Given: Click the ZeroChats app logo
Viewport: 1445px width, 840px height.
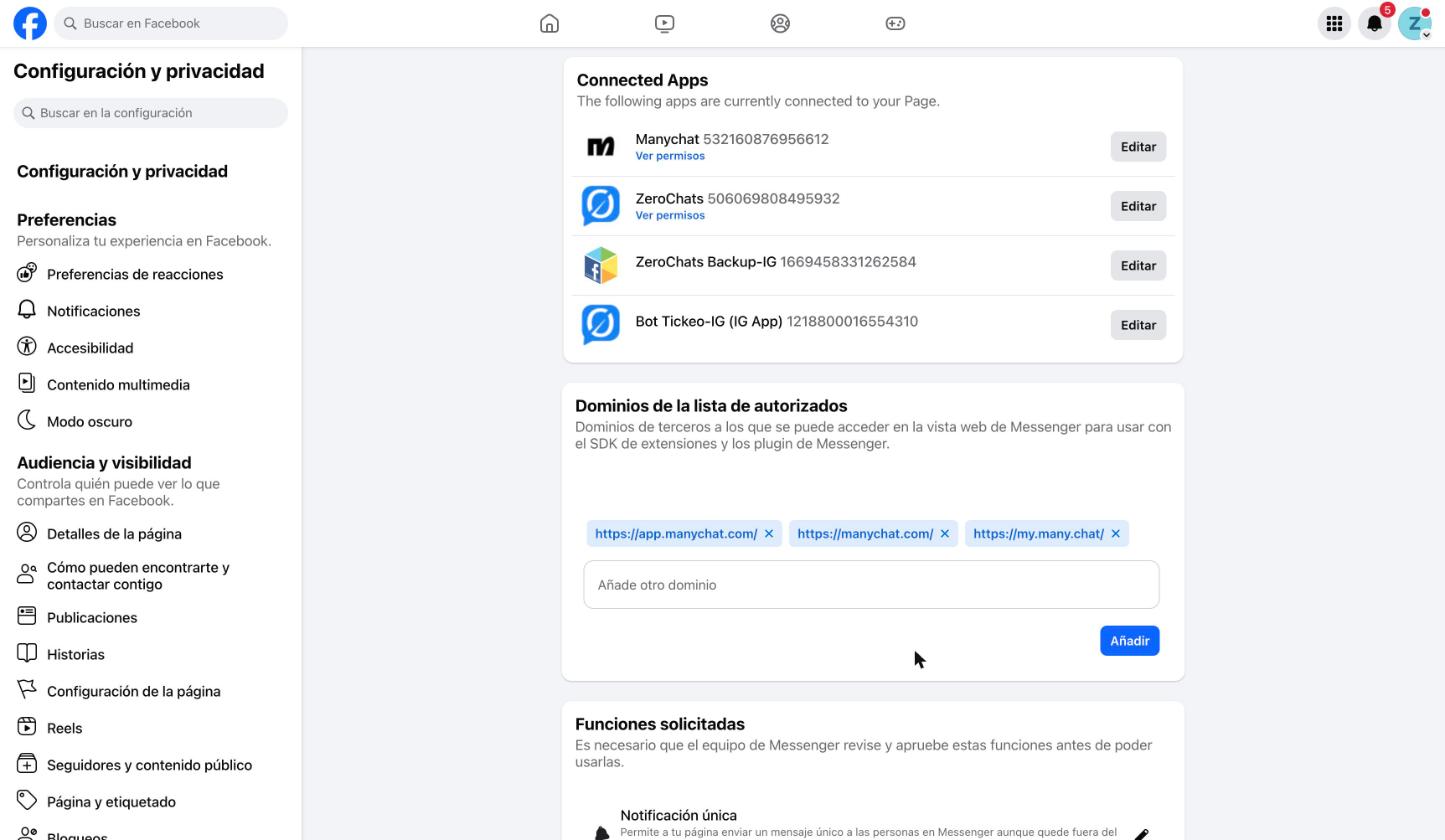Looking at the screenshot, I should (601, 206).
